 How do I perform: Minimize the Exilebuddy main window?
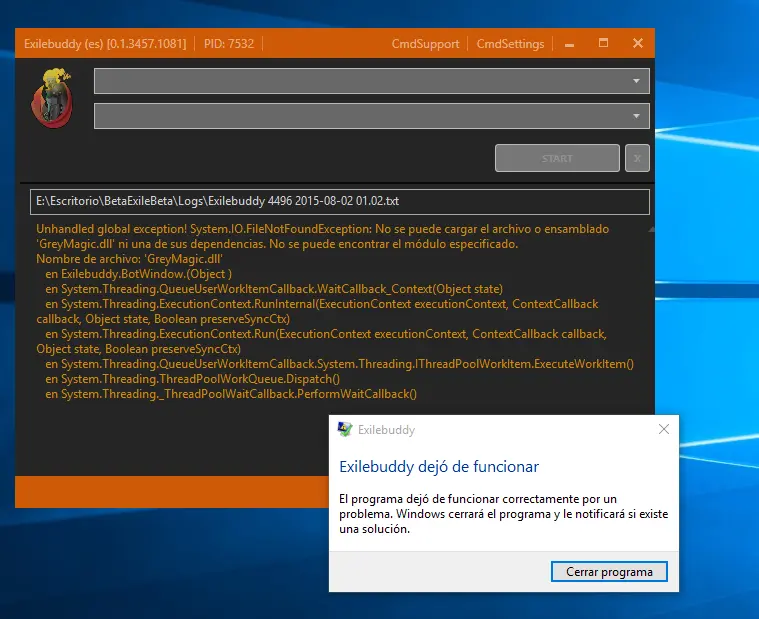569,44
